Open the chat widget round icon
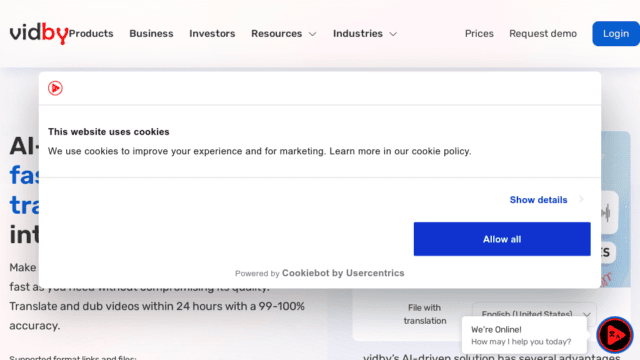640x360 pixels. (x=615, y=335)
